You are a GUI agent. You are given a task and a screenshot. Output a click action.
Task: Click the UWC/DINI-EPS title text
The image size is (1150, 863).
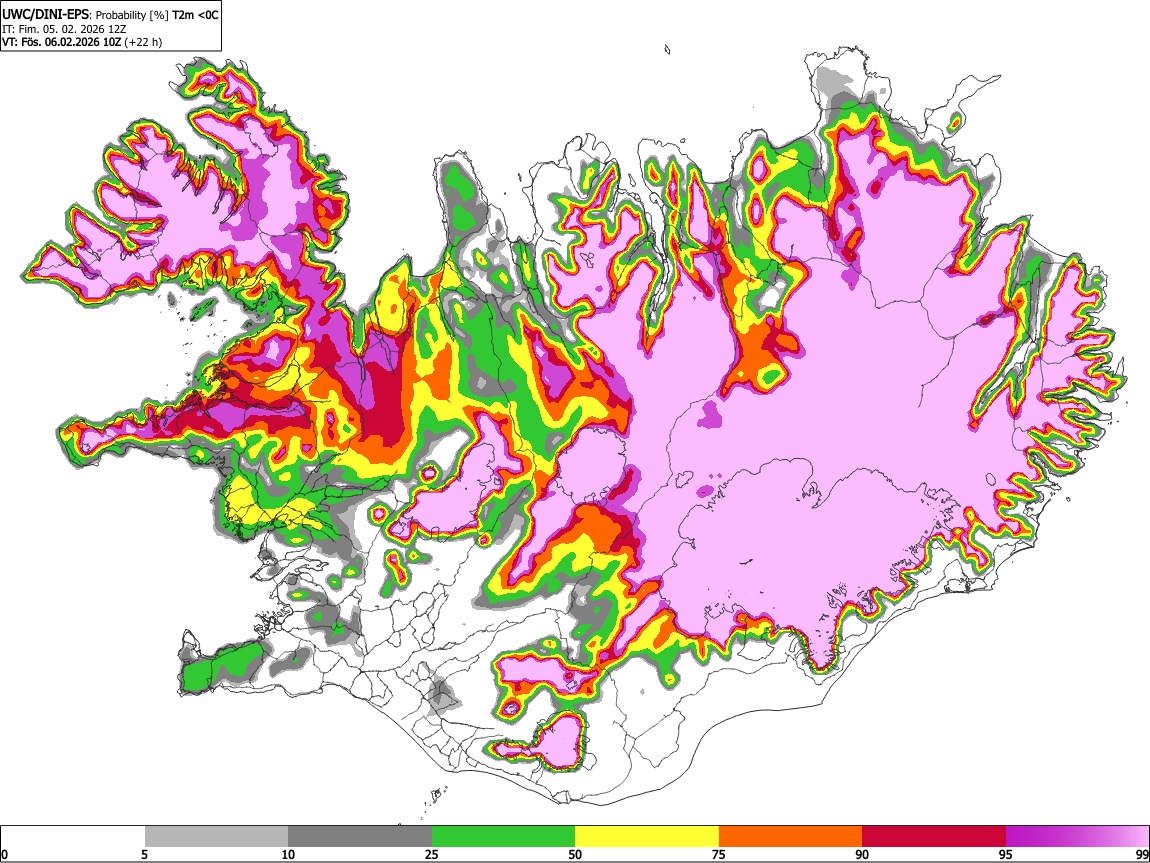[45, 15]
